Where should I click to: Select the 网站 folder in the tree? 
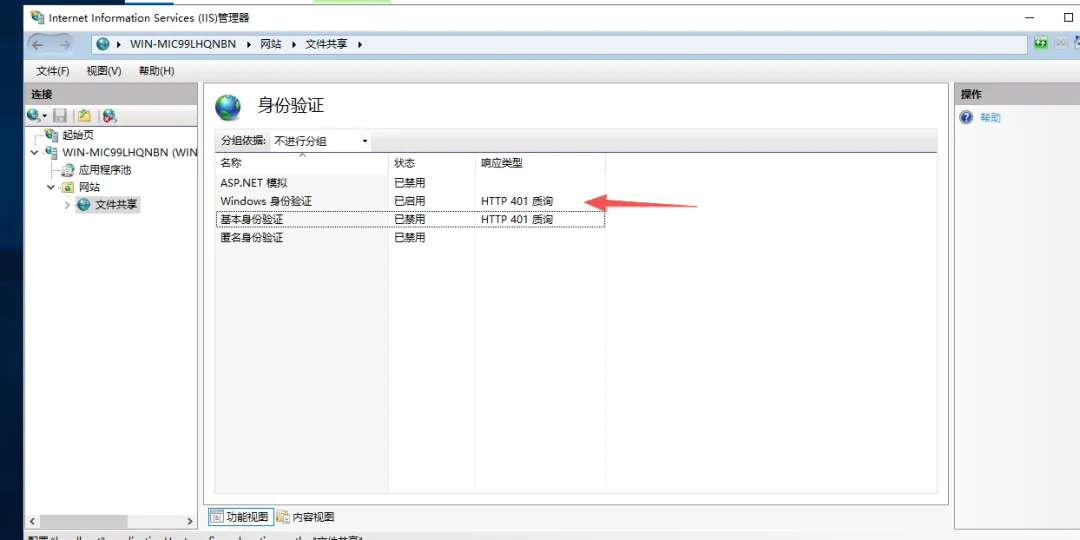pos(90,187)
